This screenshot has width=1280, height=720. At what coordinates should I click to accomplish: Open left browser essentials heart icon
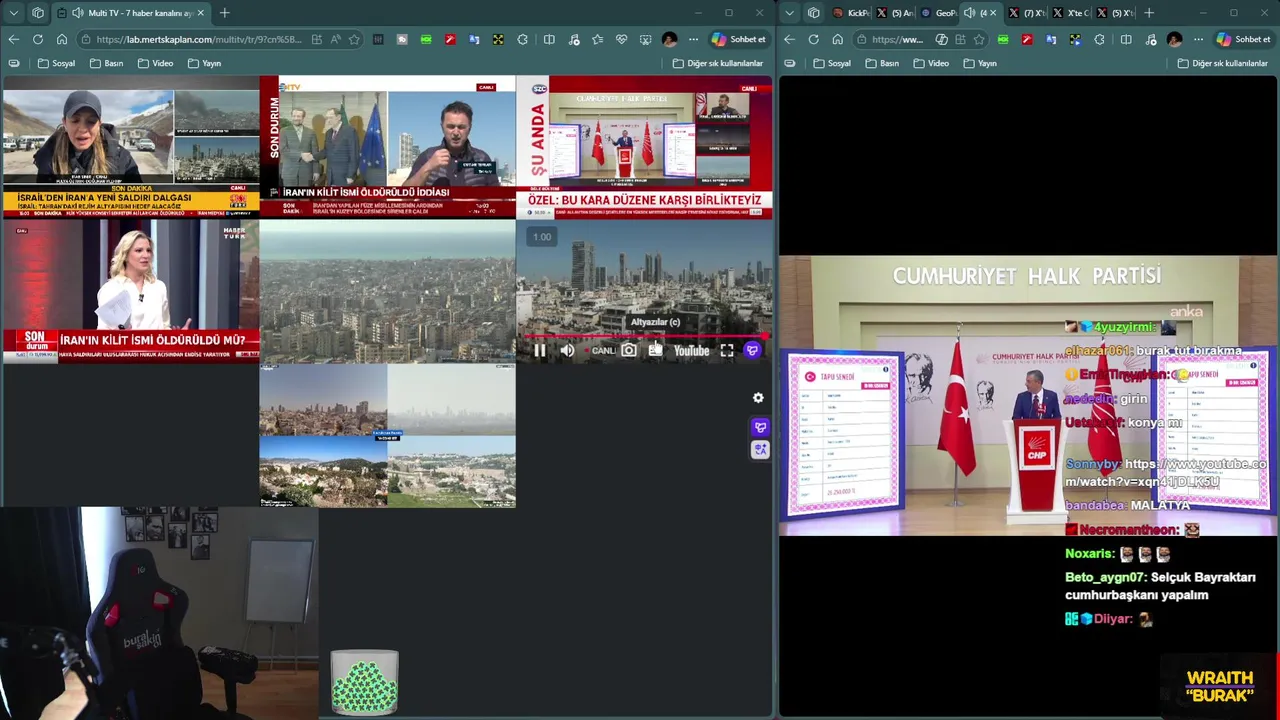[621, 39]
